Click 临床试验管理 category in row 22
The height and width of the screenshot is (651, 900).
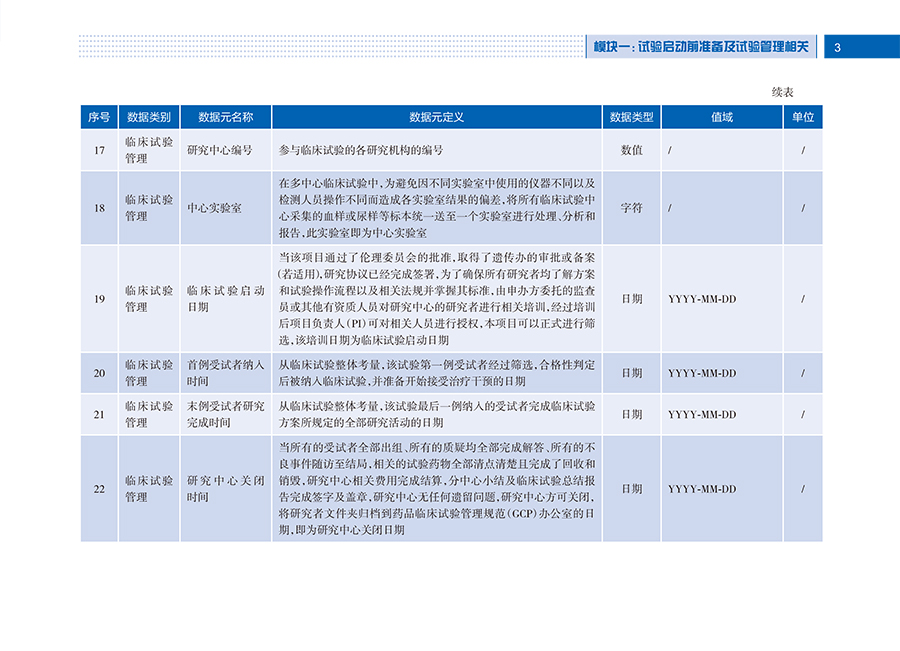(149, 489)
